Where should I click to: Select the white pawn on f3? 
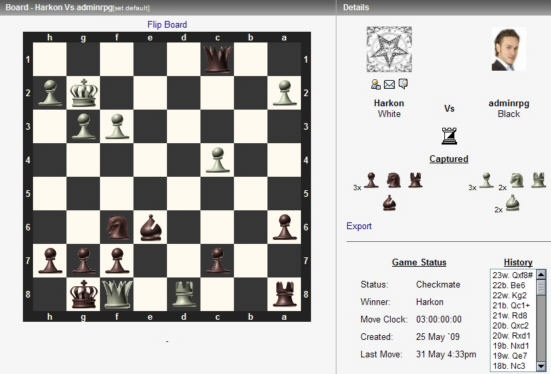point(117,127)
